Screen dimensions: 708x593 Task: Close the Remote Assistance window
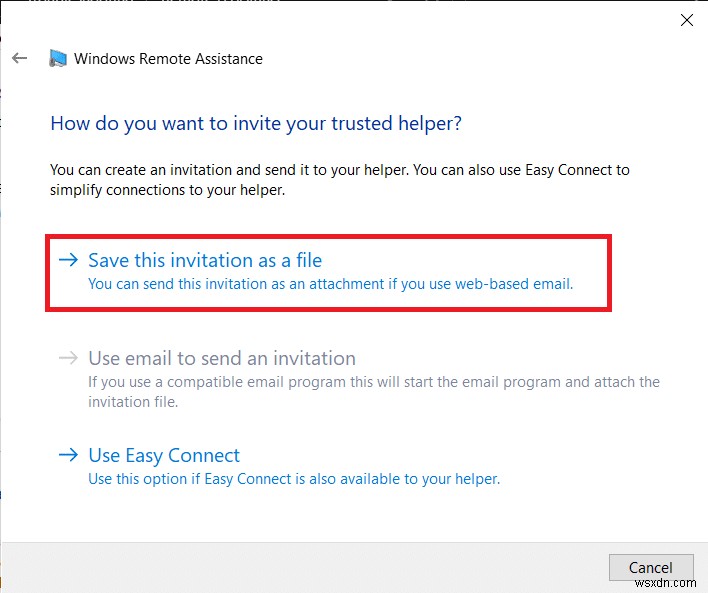coord(686,20)
